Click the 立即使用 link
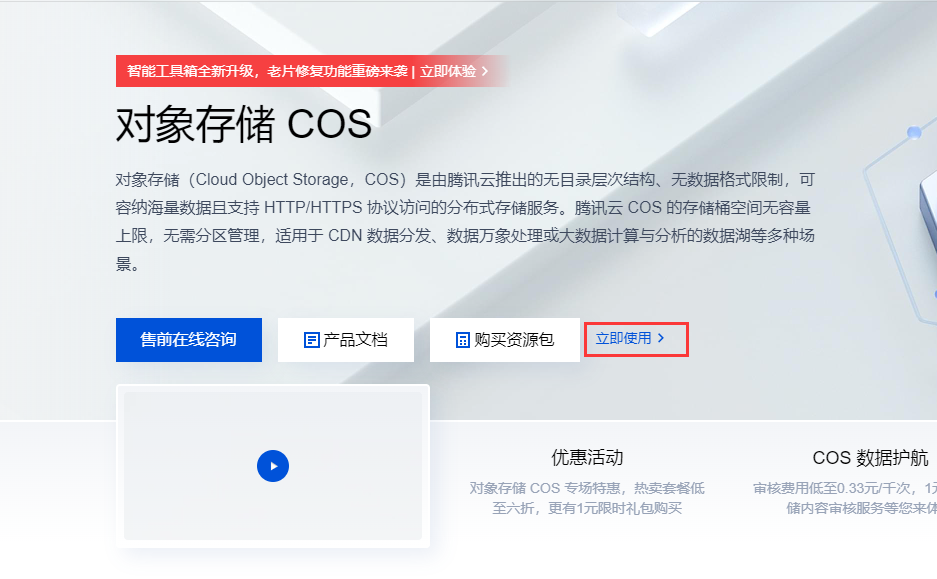Image resolution: width=937 pixels, height=579 pixels. pos(630,338)
